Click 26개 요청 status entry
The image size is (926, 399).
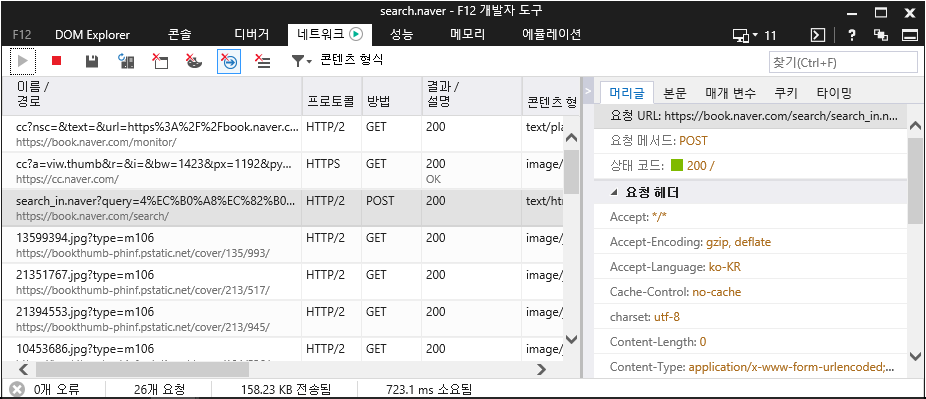(159, 390)
